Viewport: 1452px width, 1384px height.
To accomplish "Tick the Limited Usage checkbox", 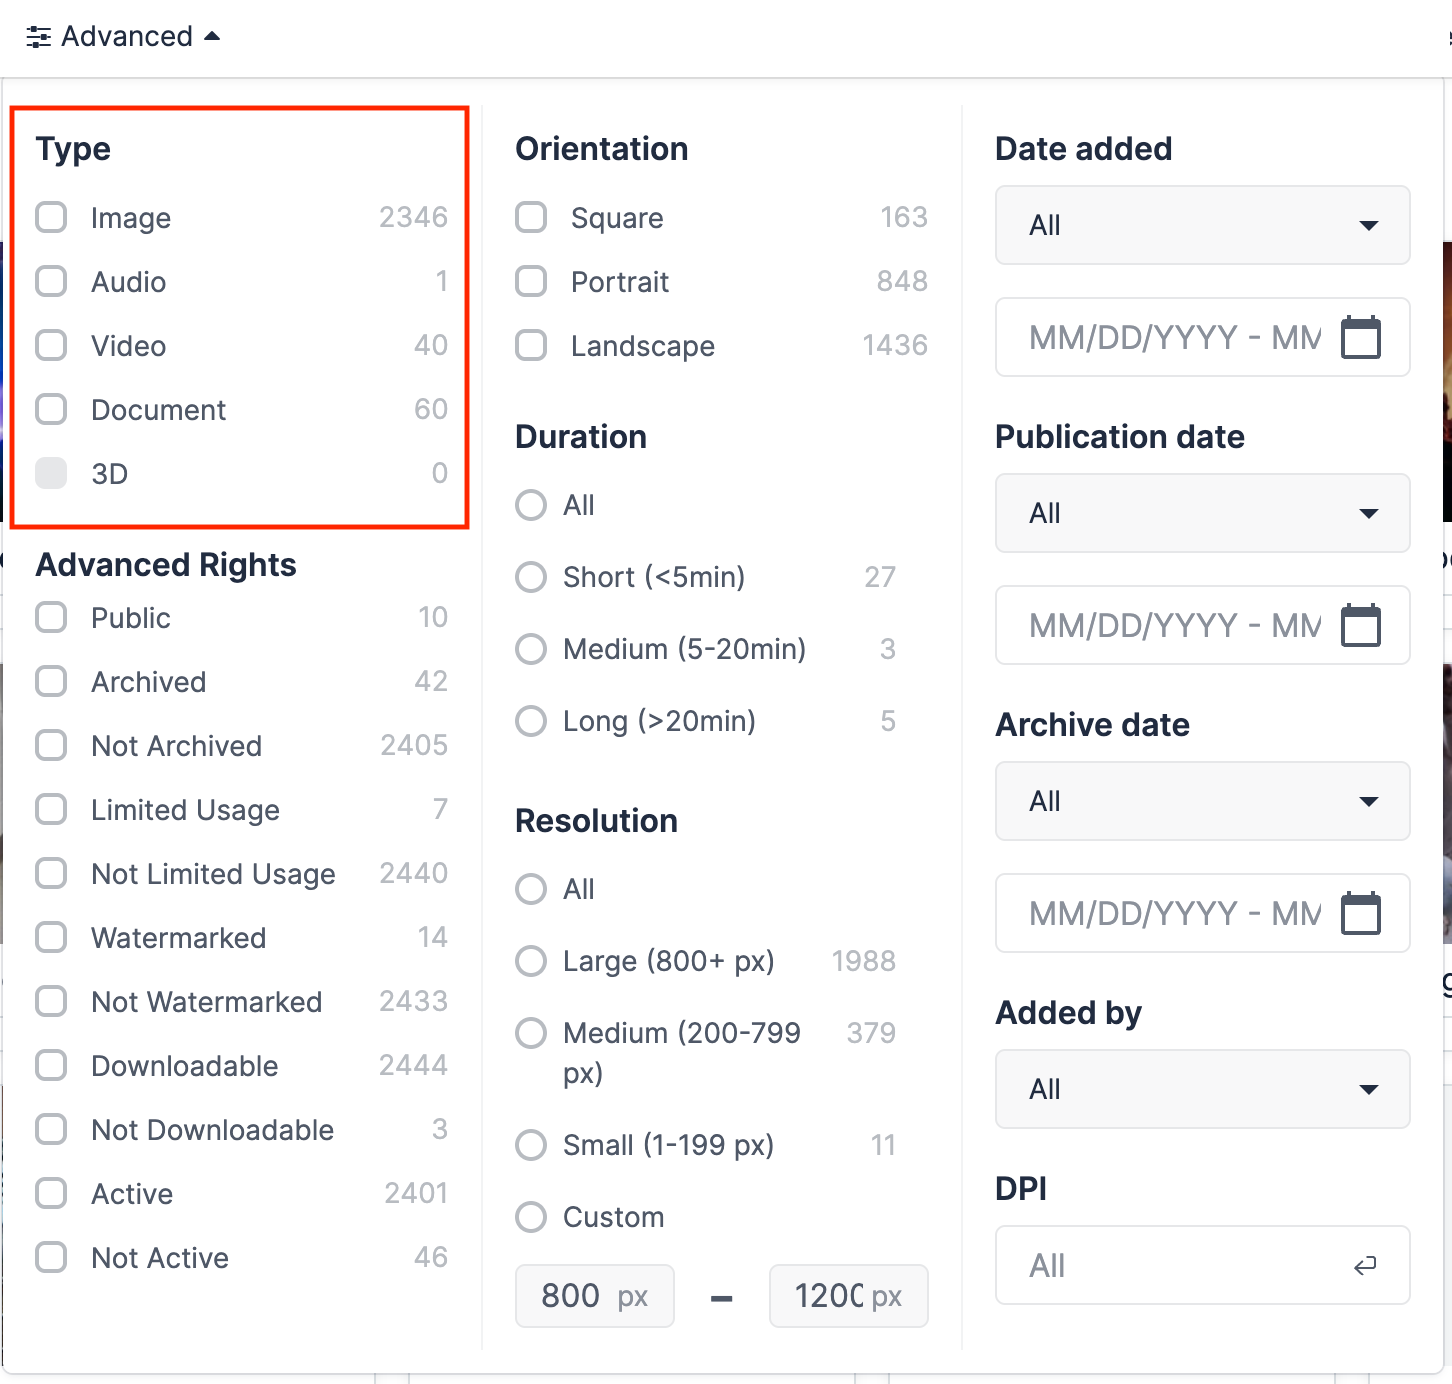I will 51,809.
